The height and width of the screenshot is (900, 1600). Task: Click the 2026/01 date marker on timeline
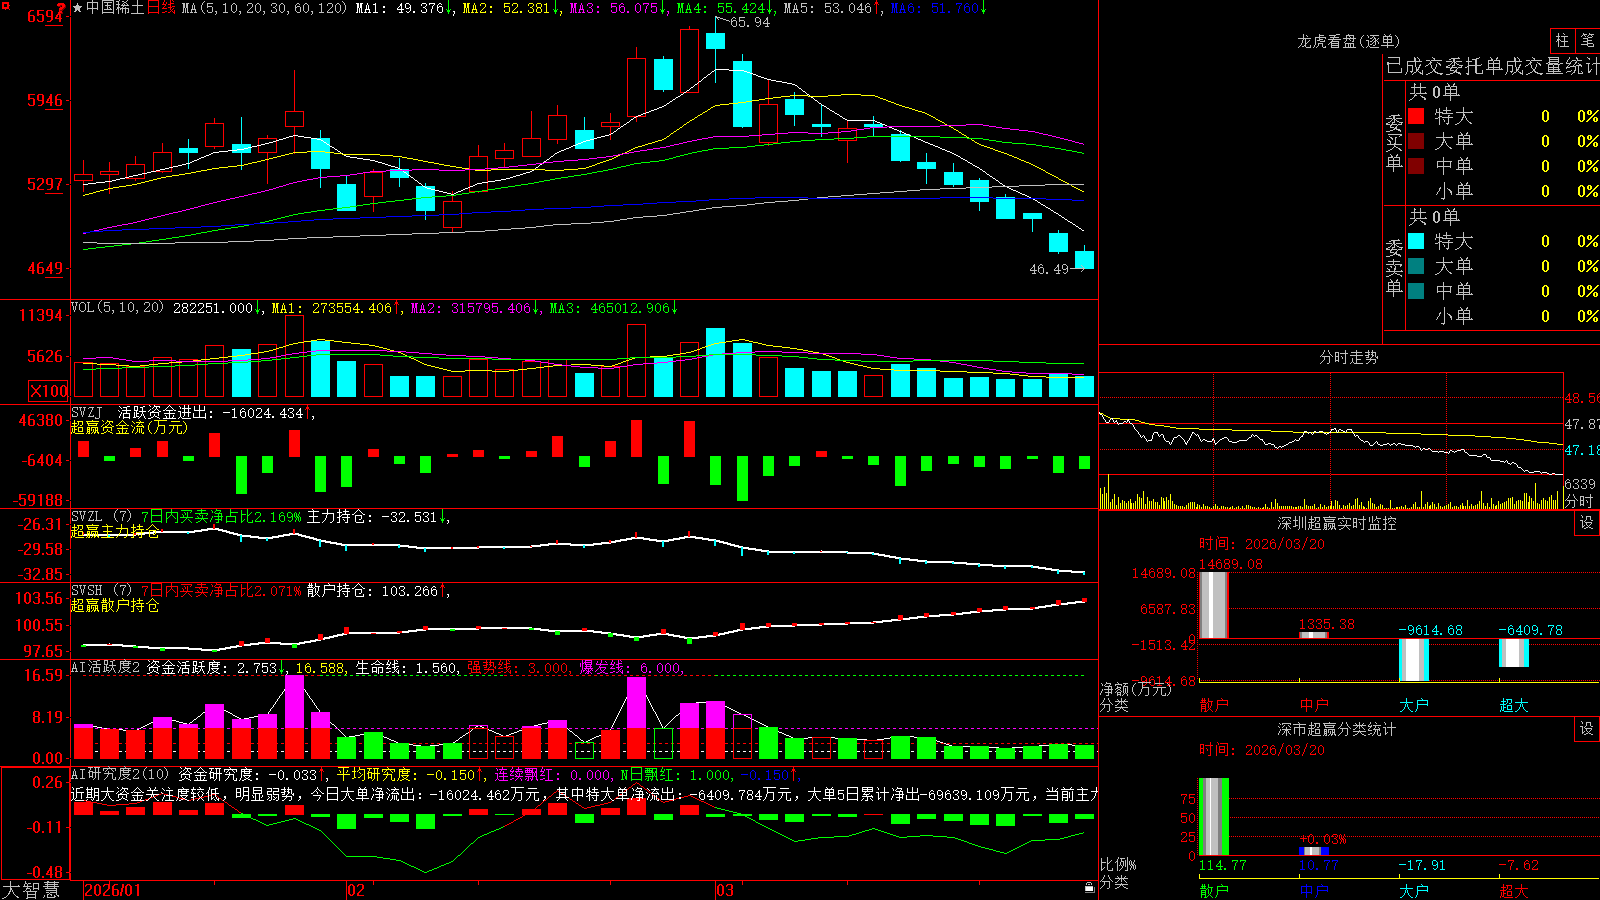coord(113,890)
